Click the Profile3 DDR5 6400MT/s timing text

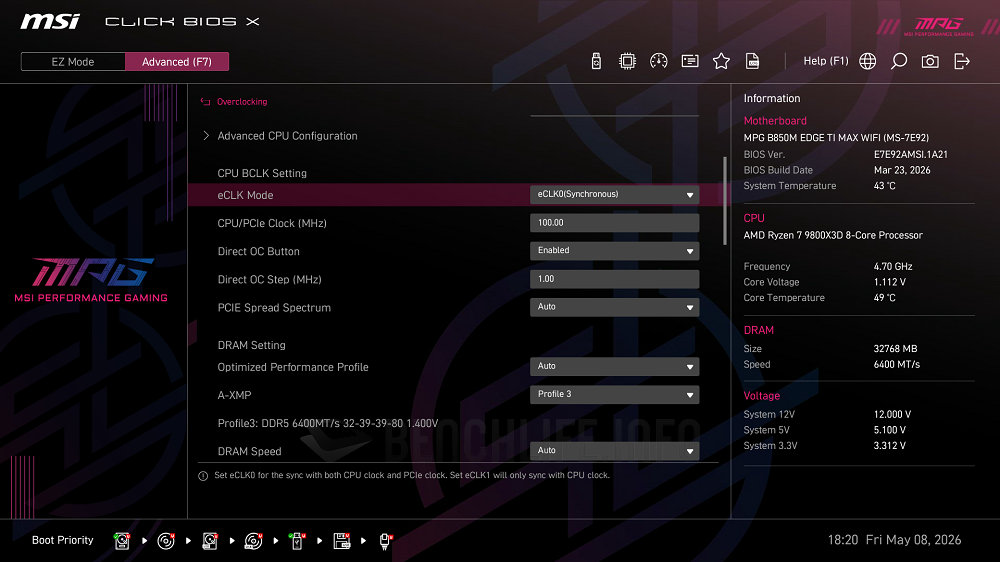328,423
